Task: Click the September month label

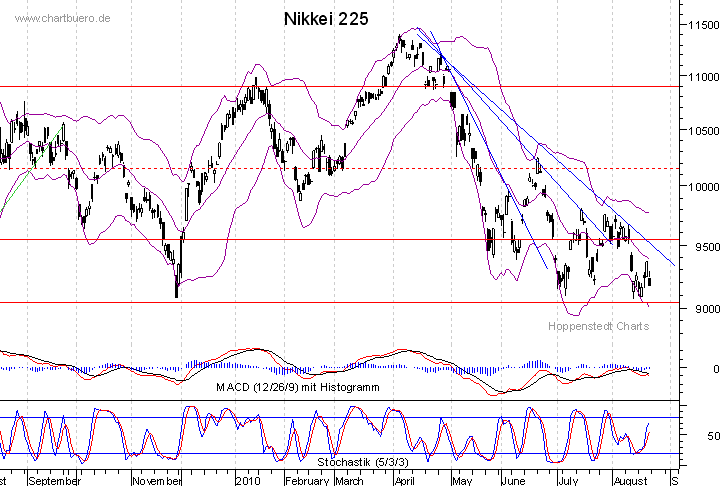Action: pos(54,481)
